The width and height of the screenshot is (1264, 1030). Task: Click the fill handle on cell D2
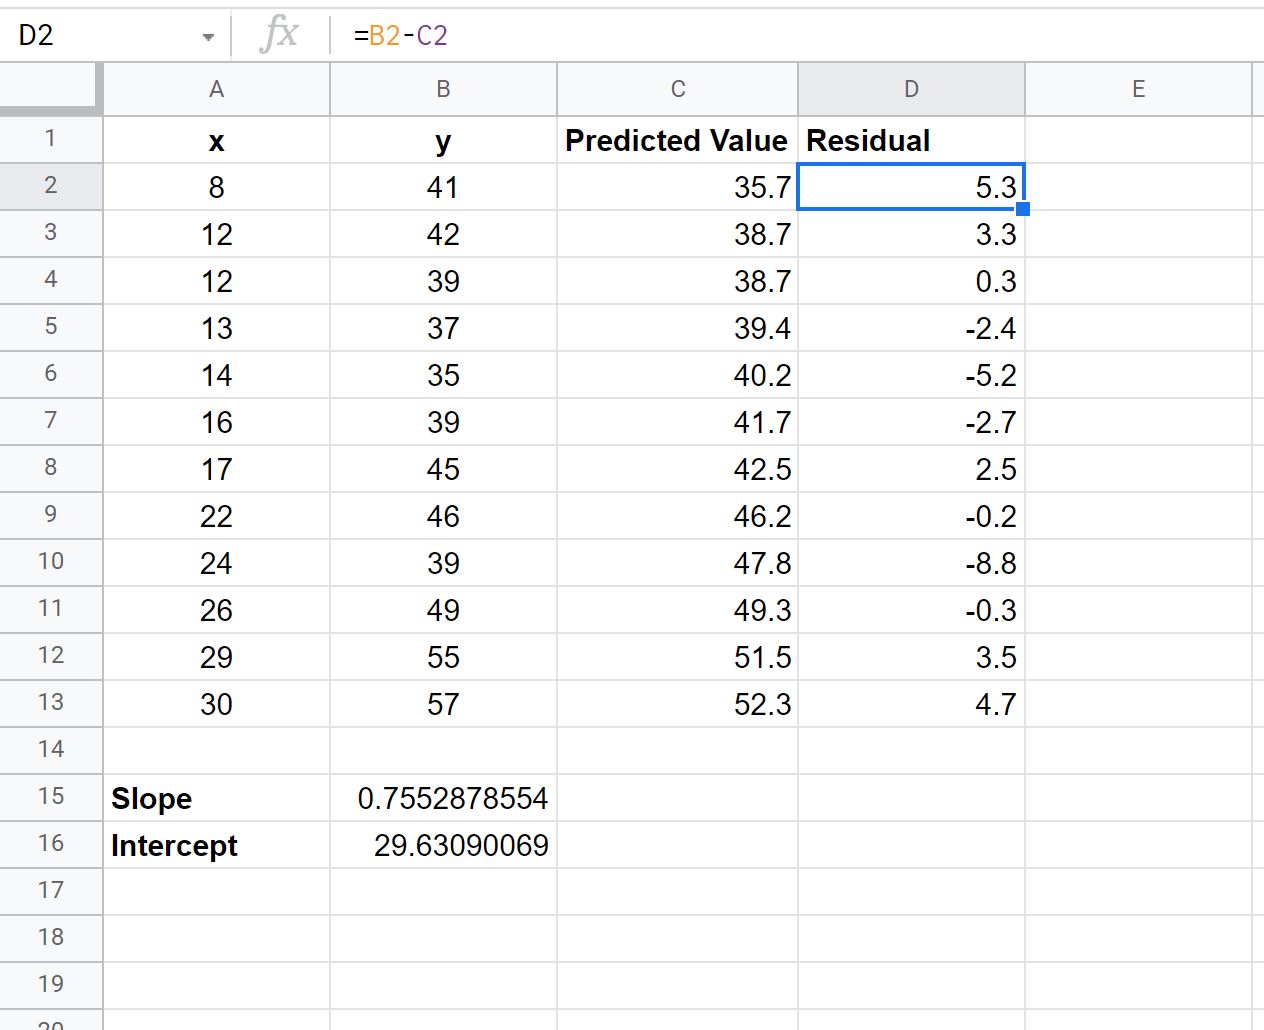pyautogui.click(x=1022, y=208)
